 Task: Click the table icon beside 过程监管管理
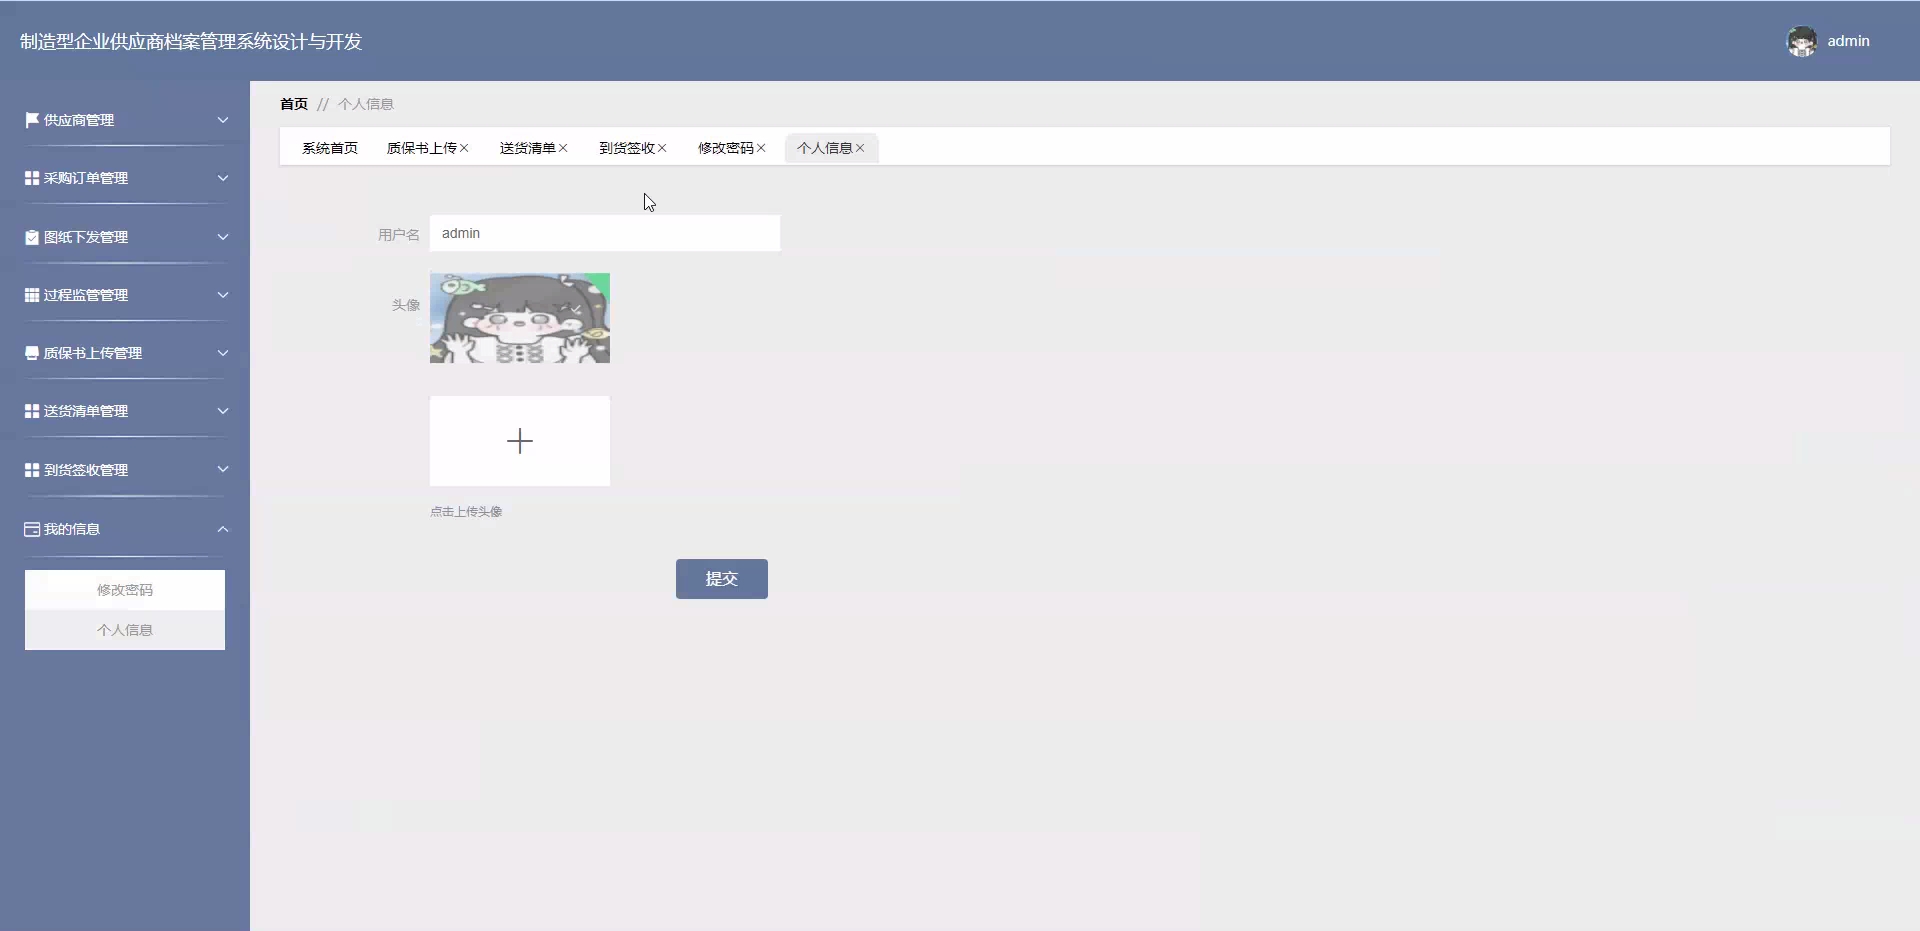(32, 295)
